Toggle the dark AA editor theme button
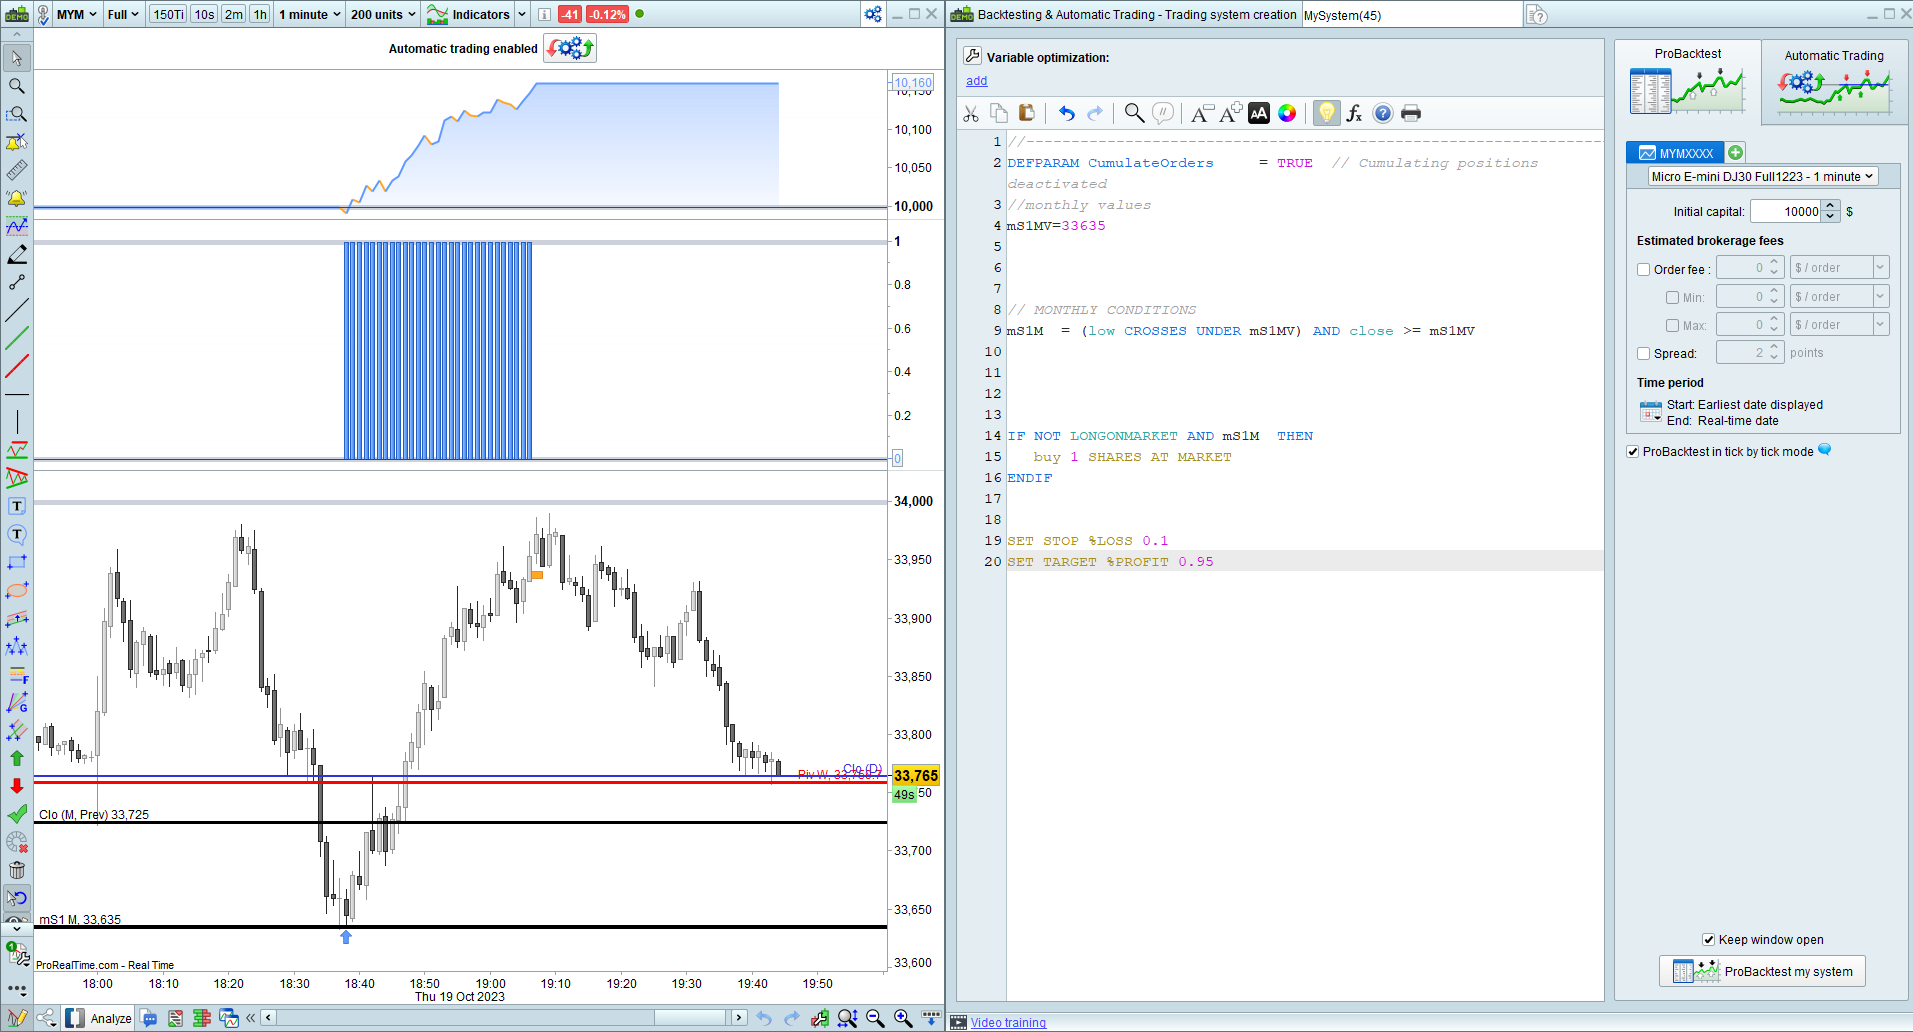Screen dimensions: 1913x1032 pos(1259,113)
